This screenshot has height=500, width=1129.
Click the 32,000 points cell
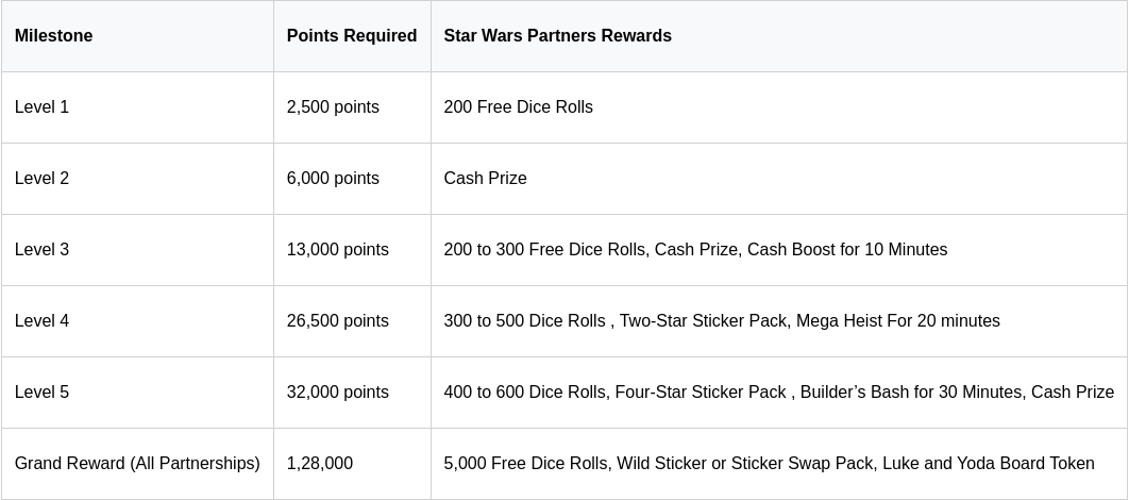point(337,392)
